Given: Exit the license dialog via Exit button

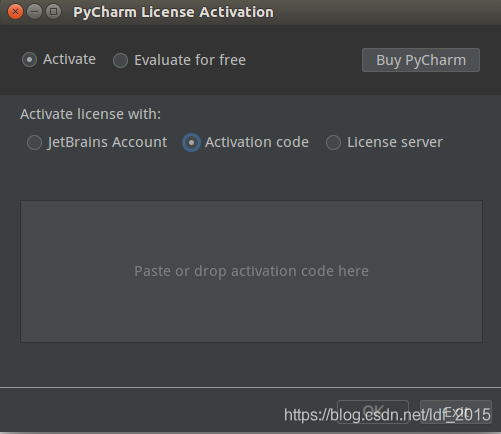Looking at the screenshot, I should (x=456, y=412).
